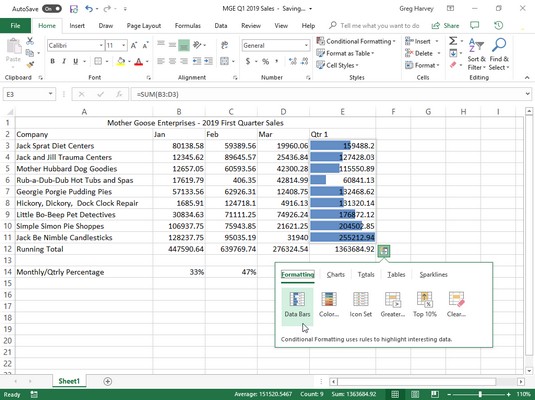Switch to Page Layout view in status bar
Screen dimensions: 535x400
pyautogui.click(x=415, y=395)
